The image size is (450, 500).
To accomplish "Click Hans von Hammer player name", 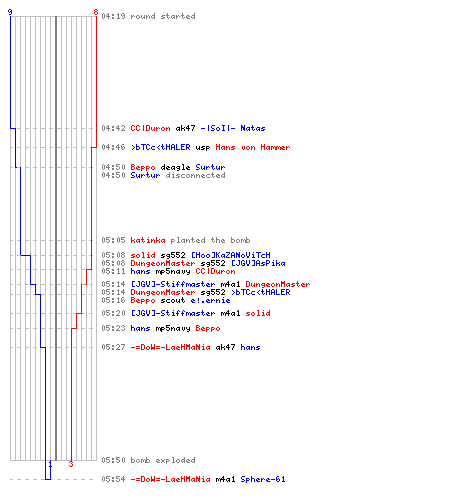I will point(253,147).
